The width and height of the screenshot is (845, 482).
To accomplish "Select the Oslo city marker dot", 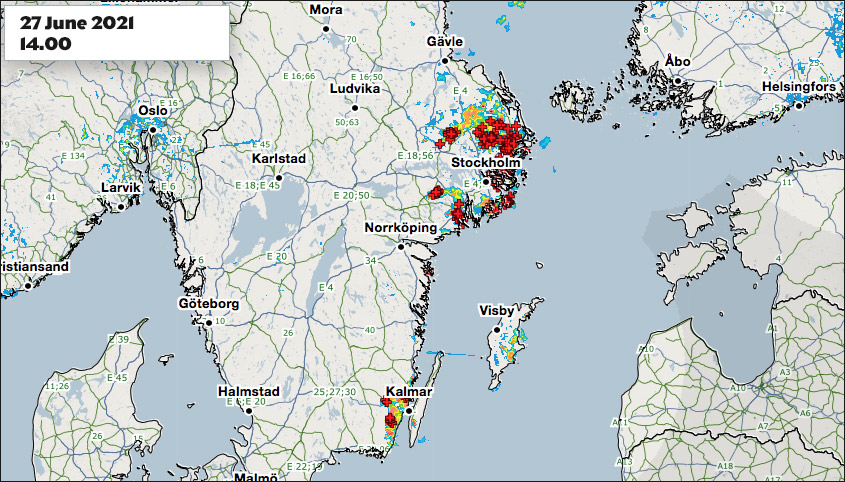I will 152,128.
